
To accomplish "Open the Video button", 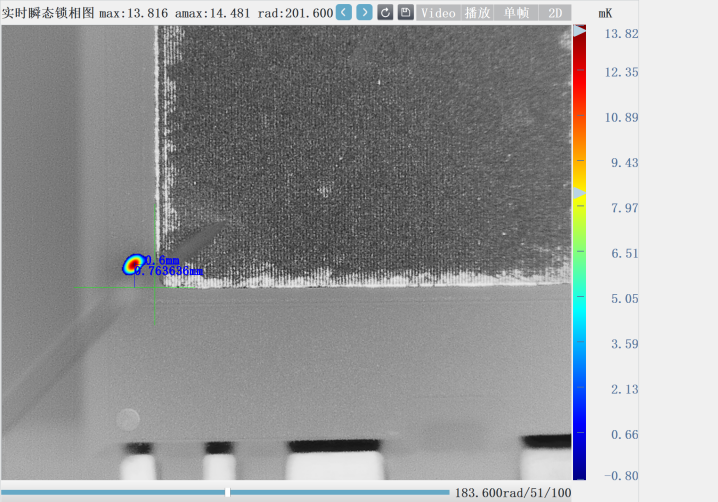I will 439,13.
